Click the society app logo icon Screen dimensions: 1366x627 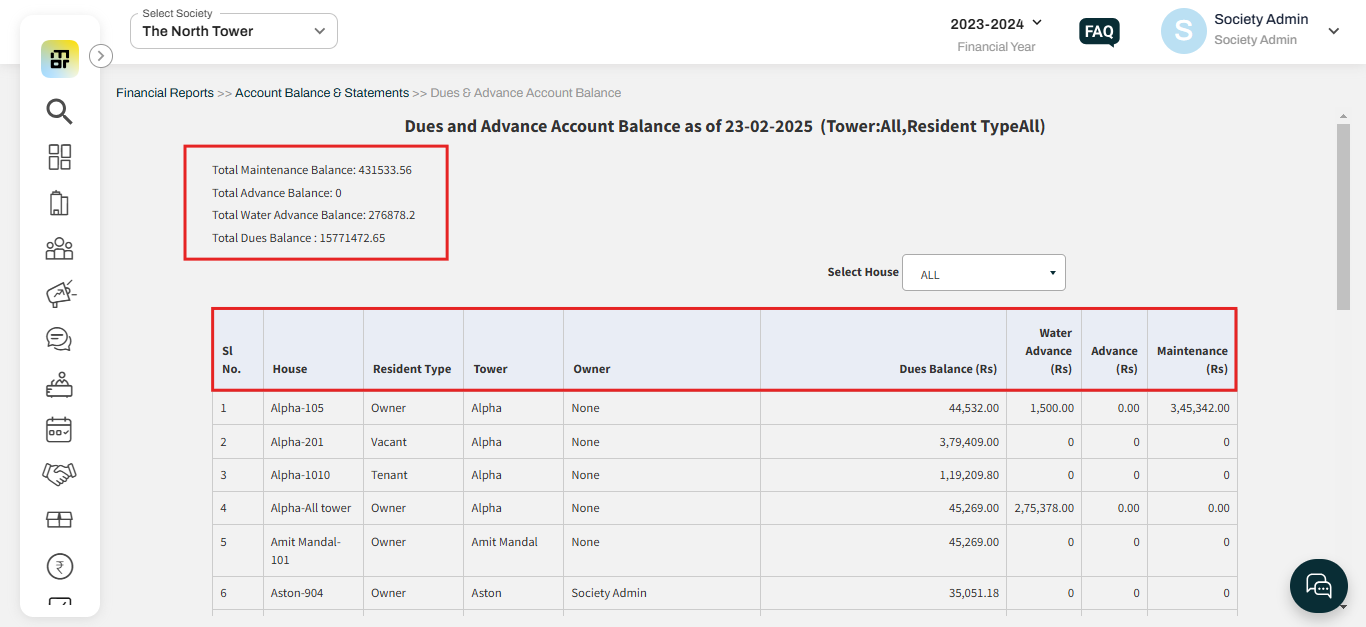[60, 59]
